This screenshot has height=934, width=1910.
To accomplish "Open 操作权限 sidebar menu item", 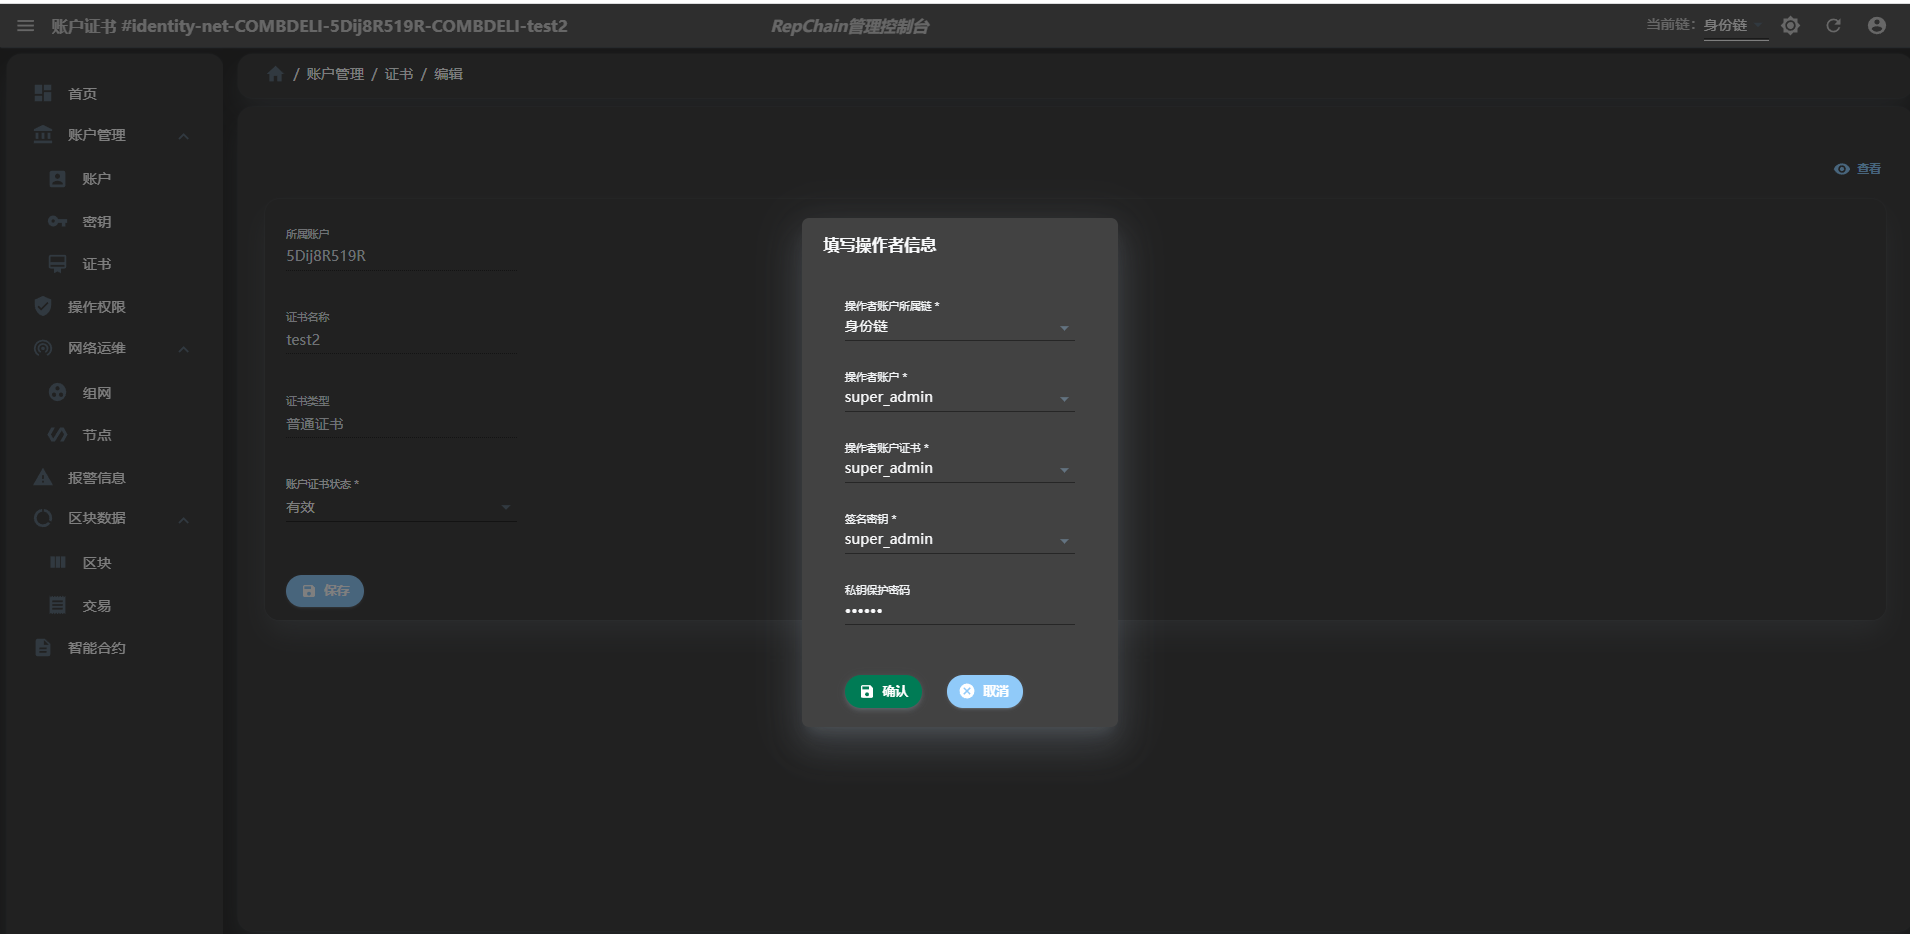I will coord(97,307).
